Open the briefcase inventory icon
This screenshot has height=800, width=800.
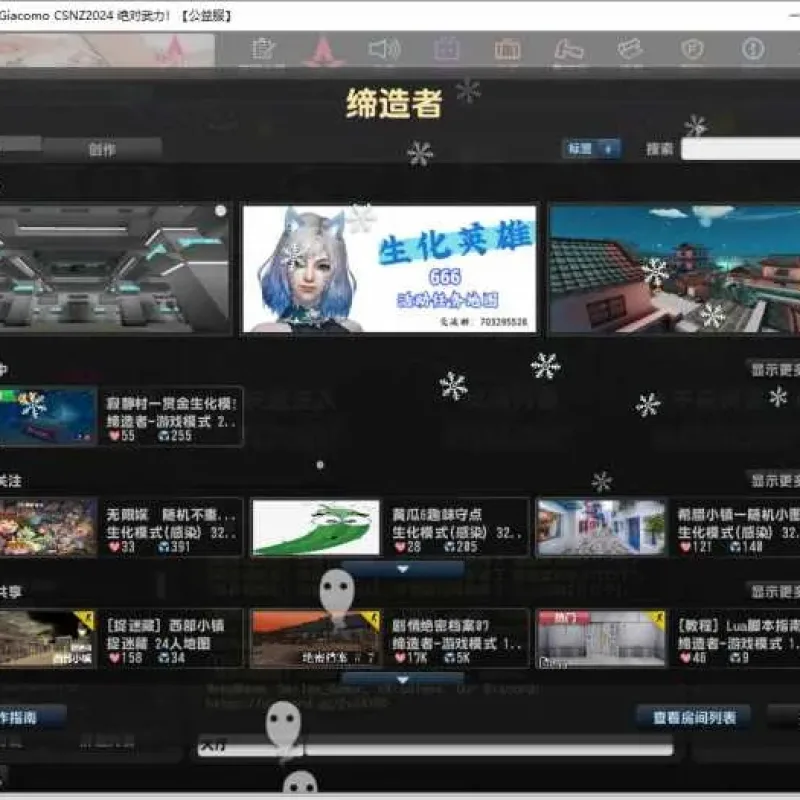(x=507, y=49)
